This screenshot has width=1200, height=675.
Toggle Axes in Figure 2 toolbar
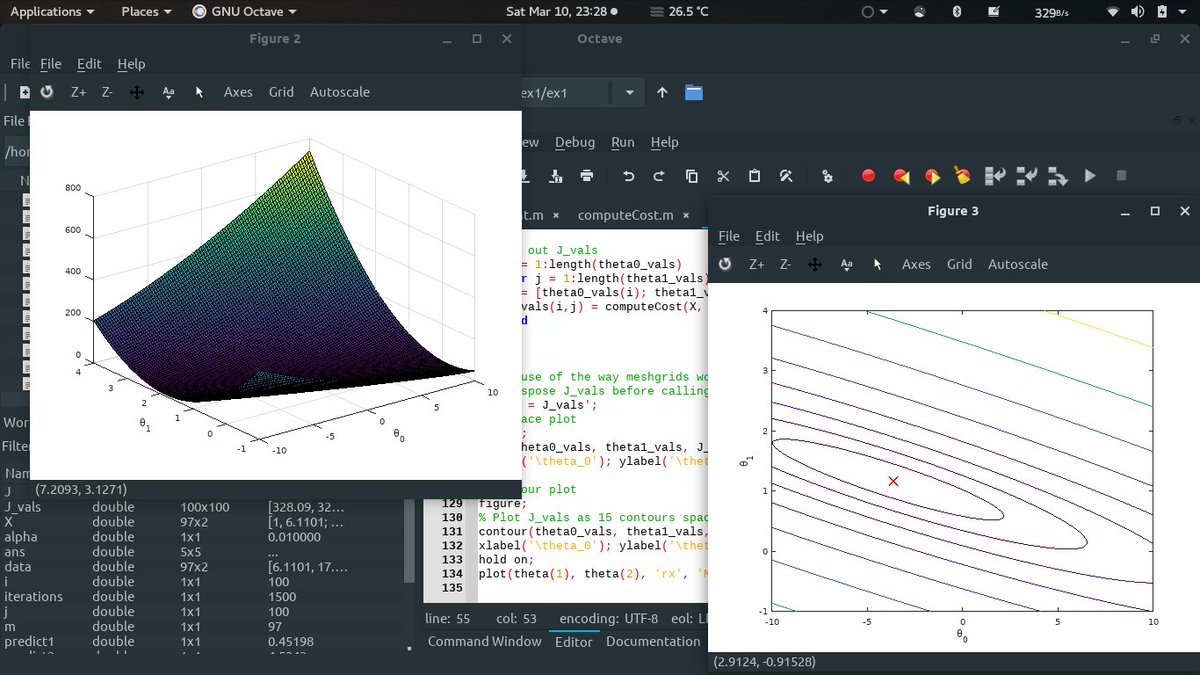tap(238, 92)
